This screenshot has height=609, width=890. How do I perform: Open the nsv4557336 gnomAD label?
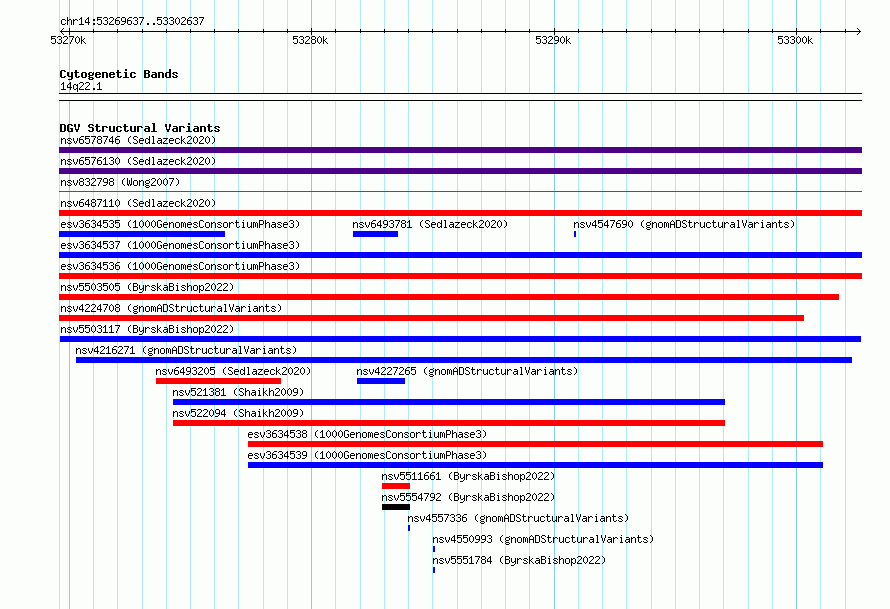point(518,518)
